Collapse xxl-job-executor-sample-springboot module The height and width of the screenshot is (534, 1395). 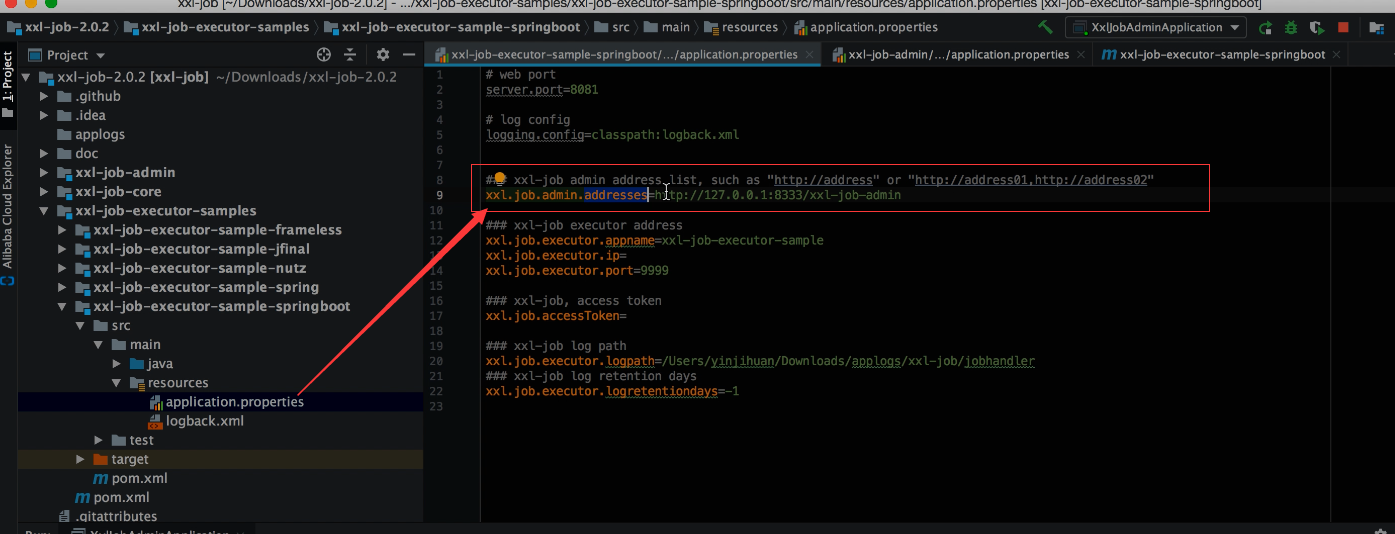pos(62,307)
